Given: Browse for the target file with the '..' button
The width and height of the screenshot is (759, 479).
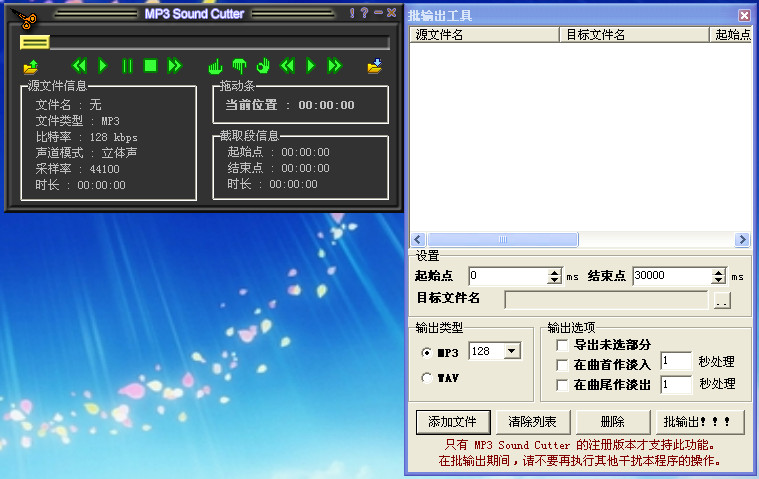Looking at the screenshot, I should pyautogui.click(x=722, y=300).
